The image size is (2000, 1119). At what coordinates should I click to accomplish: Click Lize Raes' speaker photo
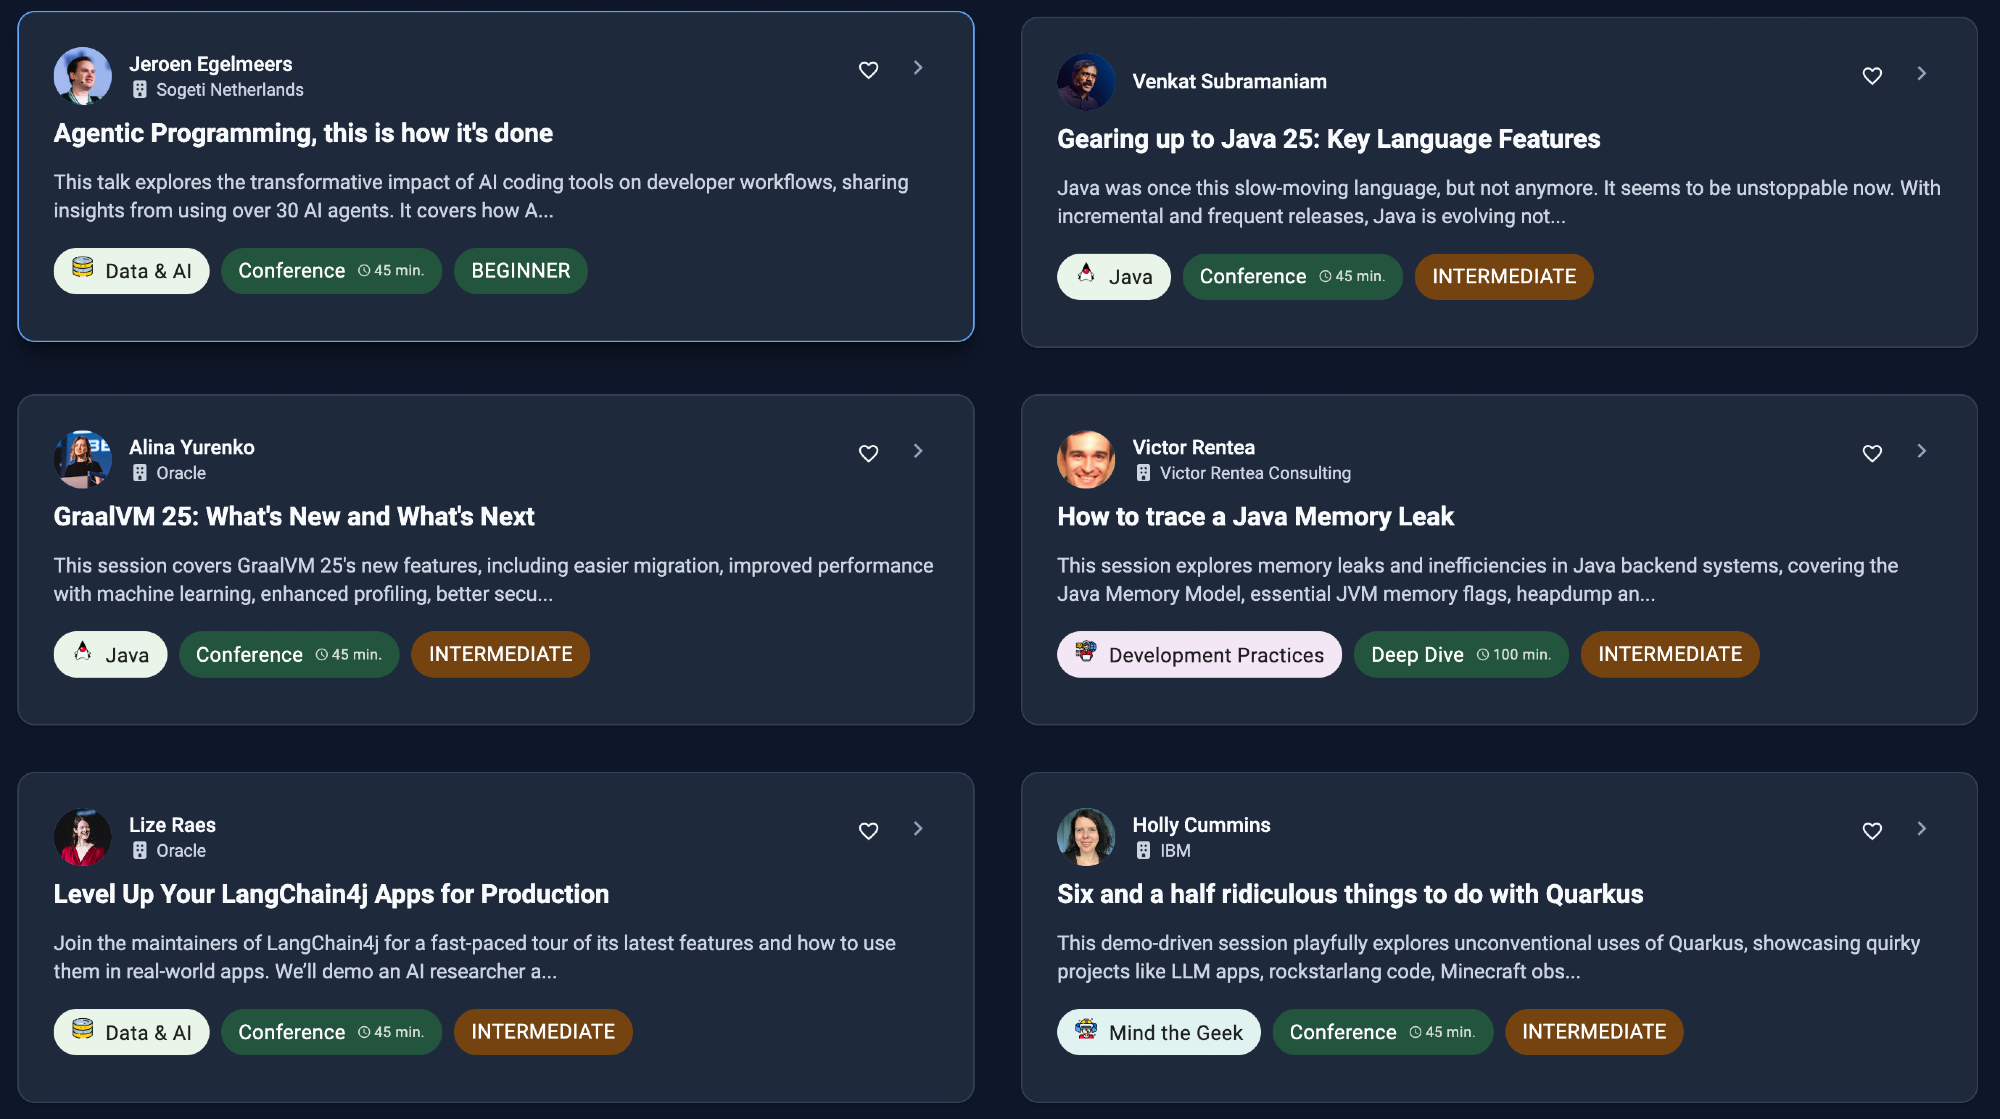82,837
